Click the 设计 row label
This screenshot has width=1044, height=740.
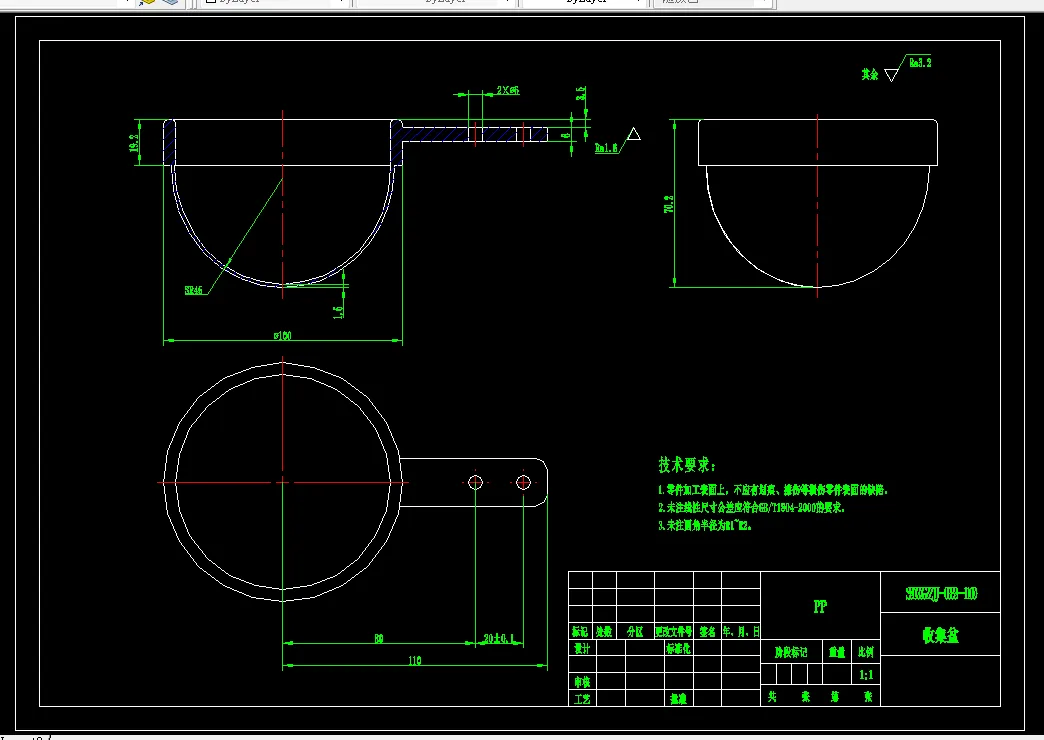tap(582, 648)
